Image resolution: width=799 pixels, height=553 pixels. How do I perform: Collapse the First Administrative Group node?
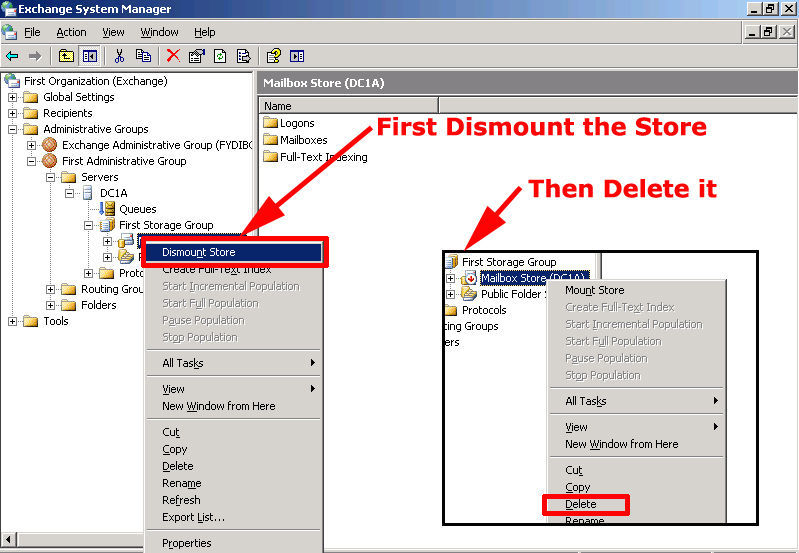click(x=32, y=161)
